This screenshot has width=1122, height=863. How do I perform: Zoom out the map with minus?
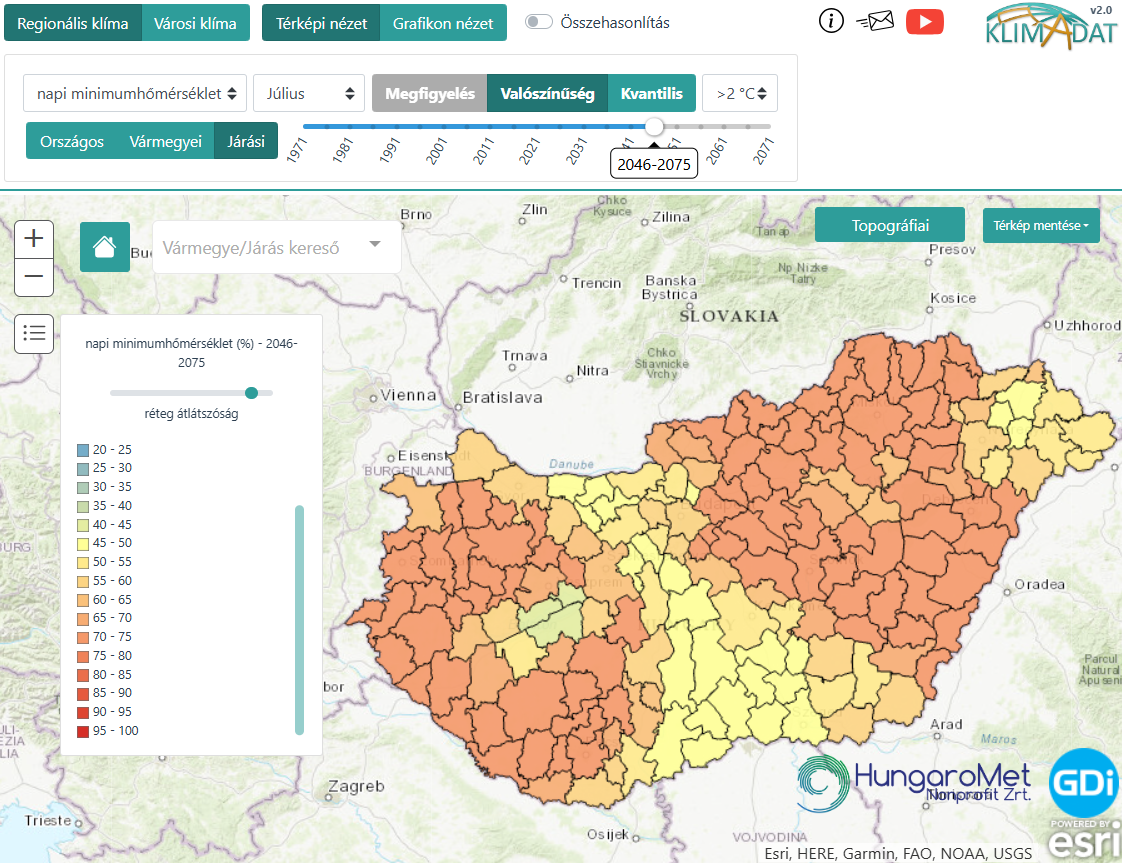point(34,277)
